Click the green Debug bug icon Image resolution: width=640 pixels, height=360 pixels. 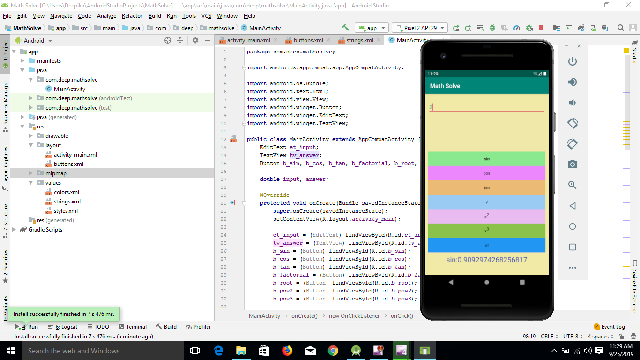(492, 28)
